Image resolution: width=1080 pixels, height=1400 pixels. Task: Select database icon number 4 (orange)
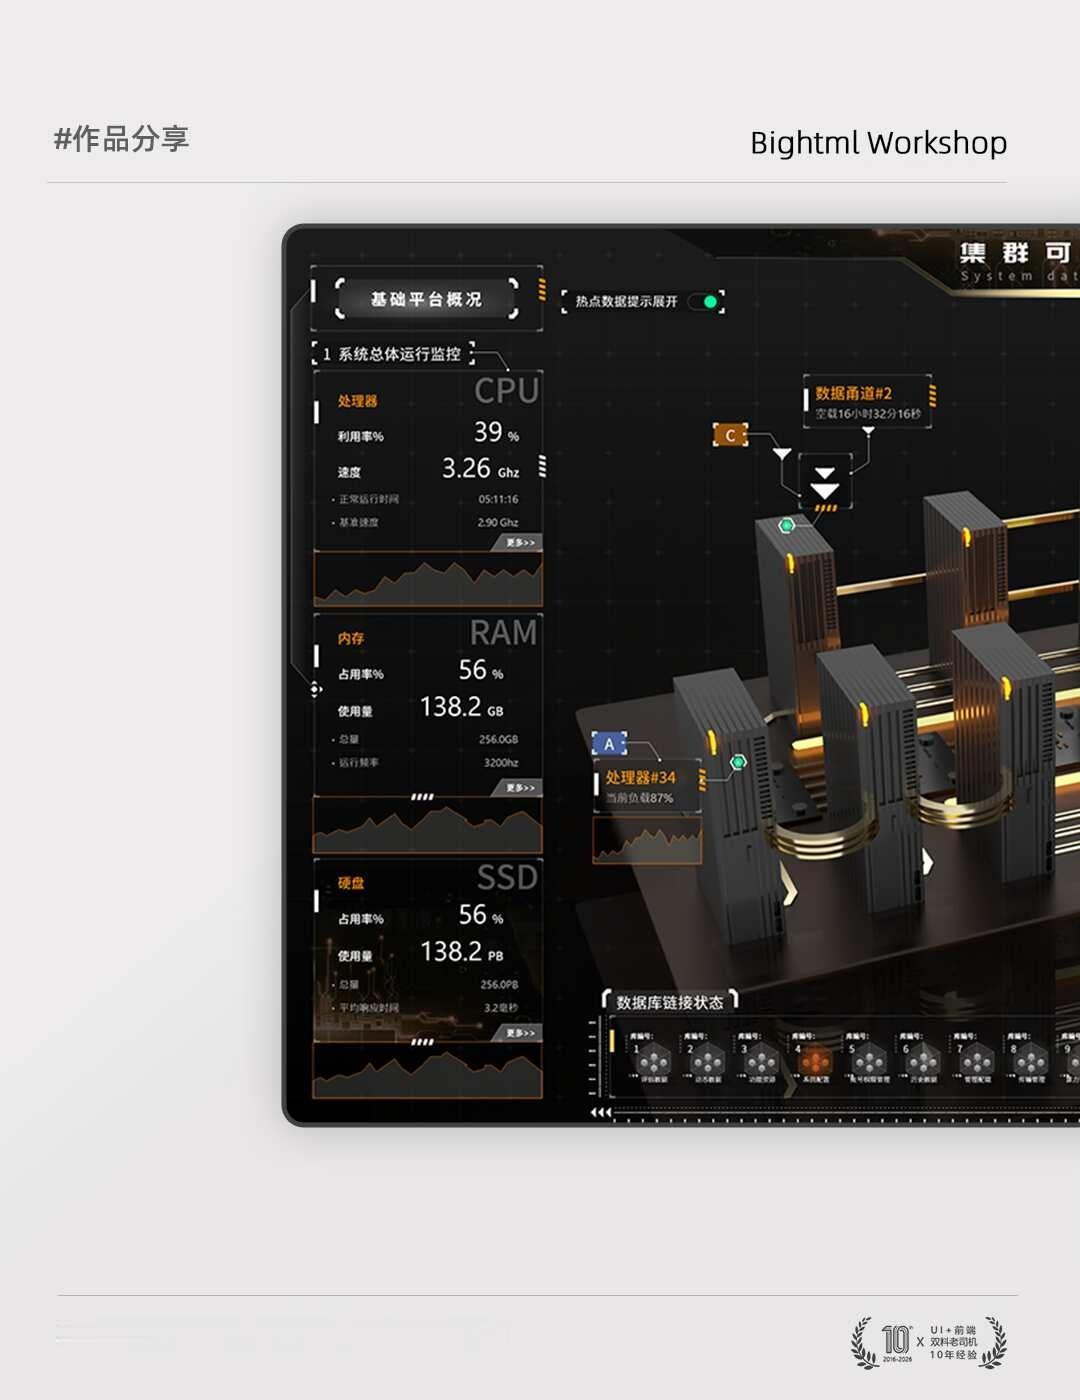click(x=814, y=1060)
